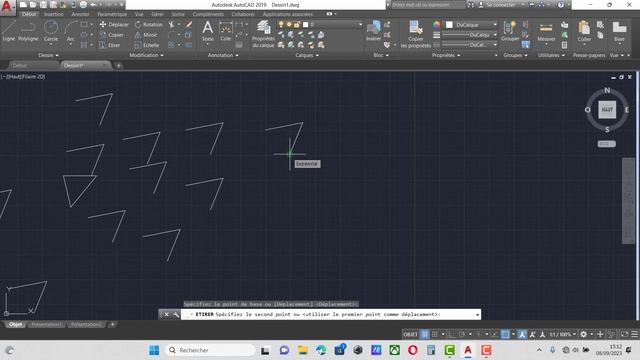Click Copier les propriétés tool
This screenshot has height=360, width=640.
(x=416, y=34)
